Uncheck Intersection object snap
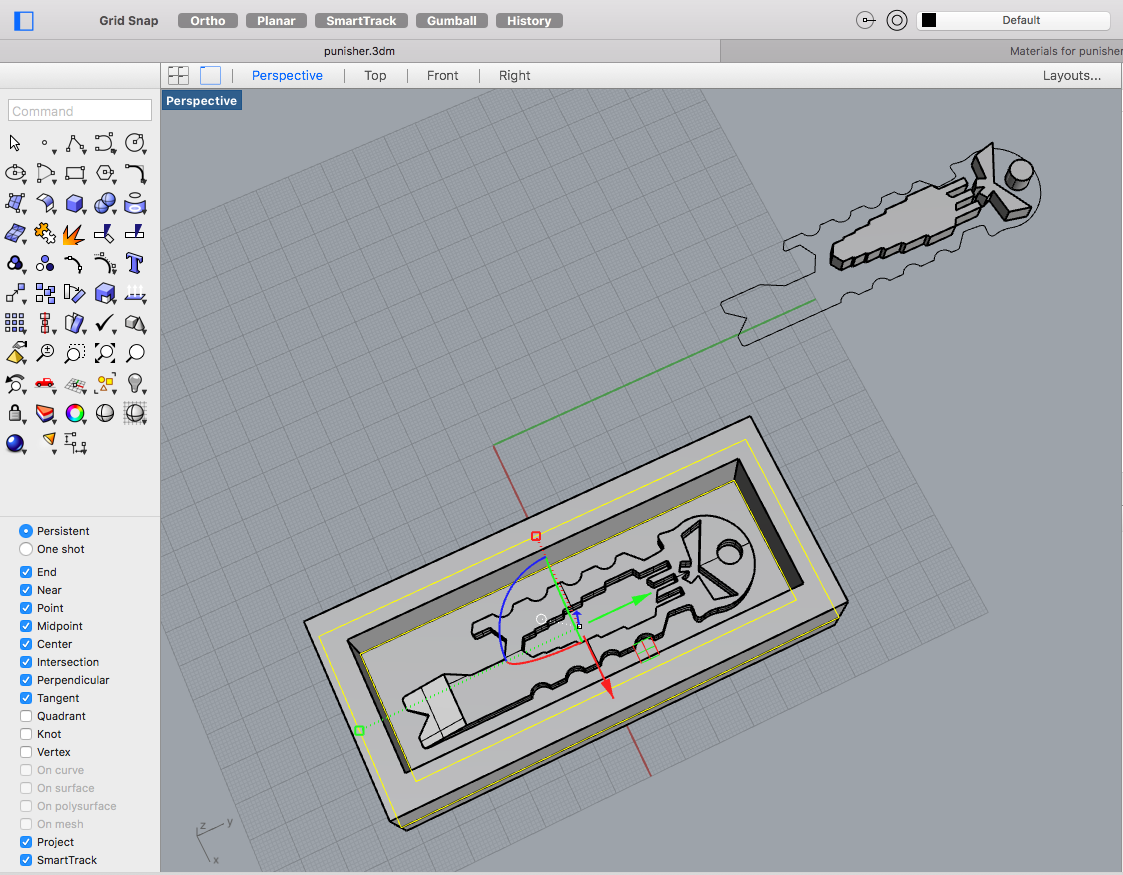The image size is (1123, 875). point(26,662)
